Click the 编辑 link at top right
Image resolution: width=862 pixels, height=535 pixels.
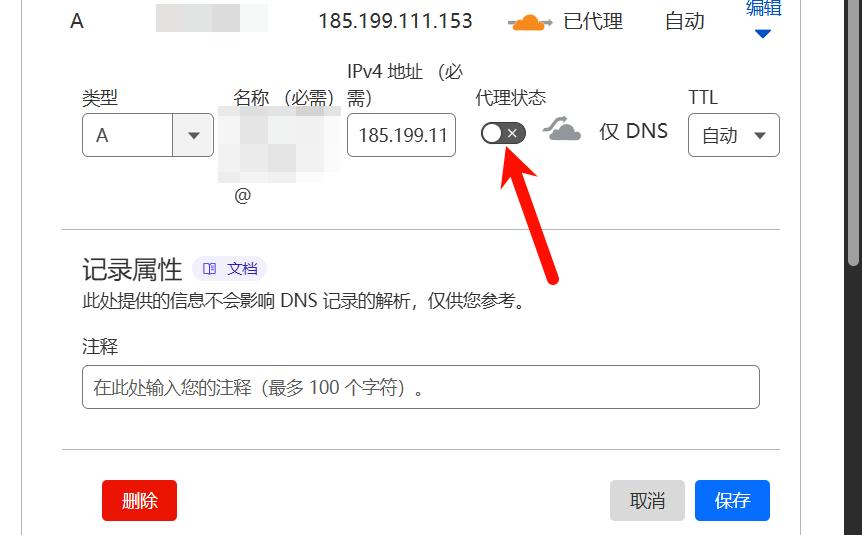(x=763, y=8)
